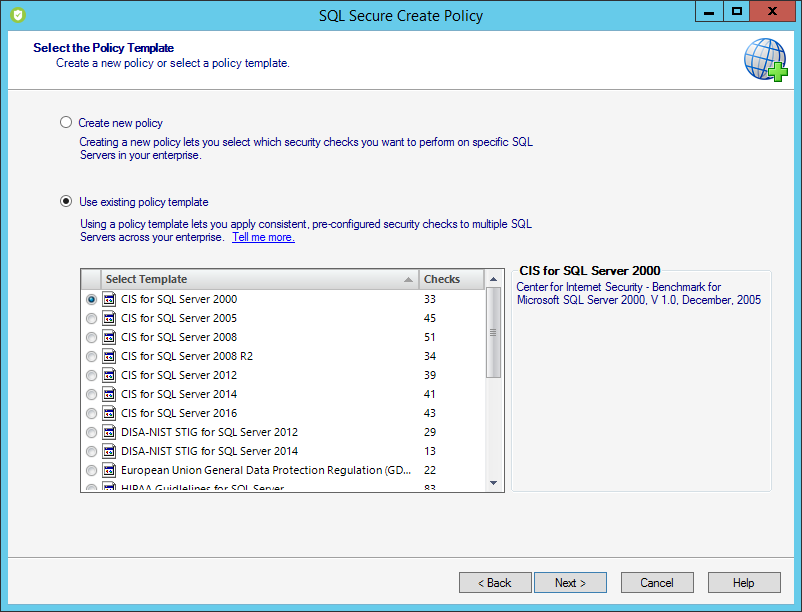Choose the DISA-NIST STIG SQL Server 2014 radio
This screenshot has width=802, height=612.
(92, 451)
